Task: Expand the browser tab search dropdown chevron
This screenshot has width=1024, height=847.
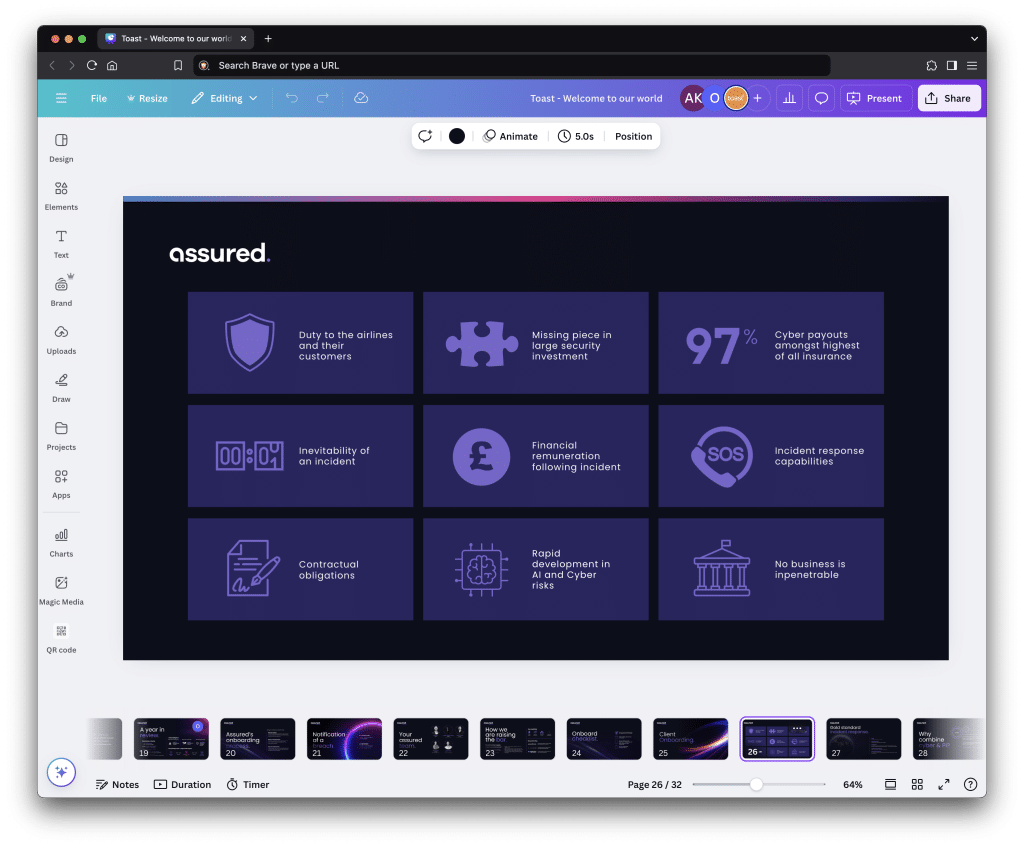Action: (x=974, y=38)
